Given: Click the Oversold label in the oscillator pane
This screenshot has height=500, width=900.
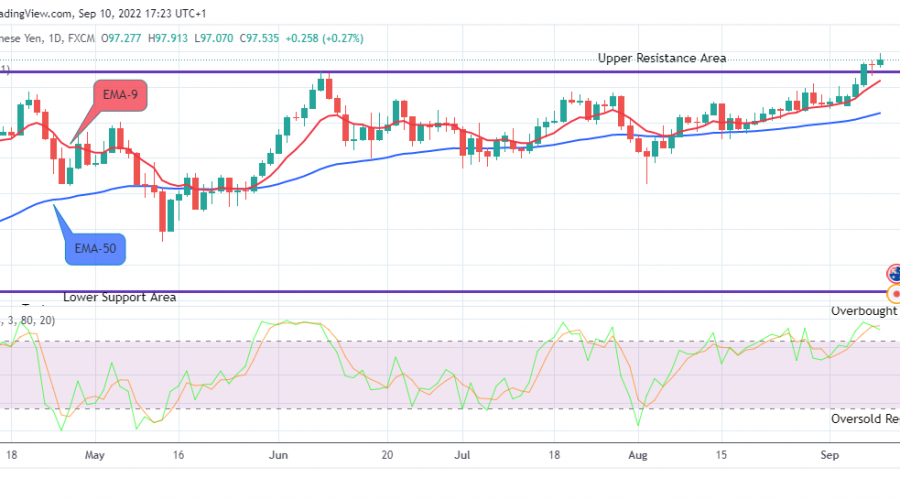Looking at the screenshot, I should 863,419.
